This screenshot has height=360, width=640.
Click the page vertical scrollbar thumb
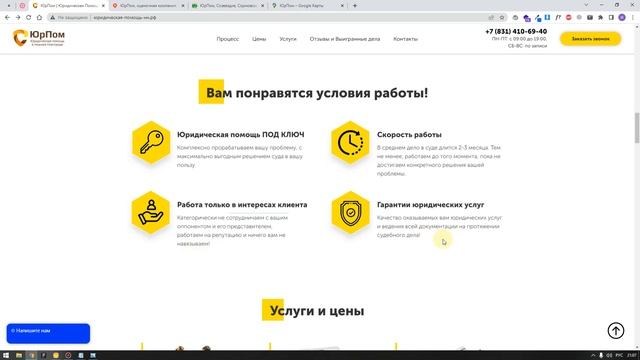pos(637,127)
